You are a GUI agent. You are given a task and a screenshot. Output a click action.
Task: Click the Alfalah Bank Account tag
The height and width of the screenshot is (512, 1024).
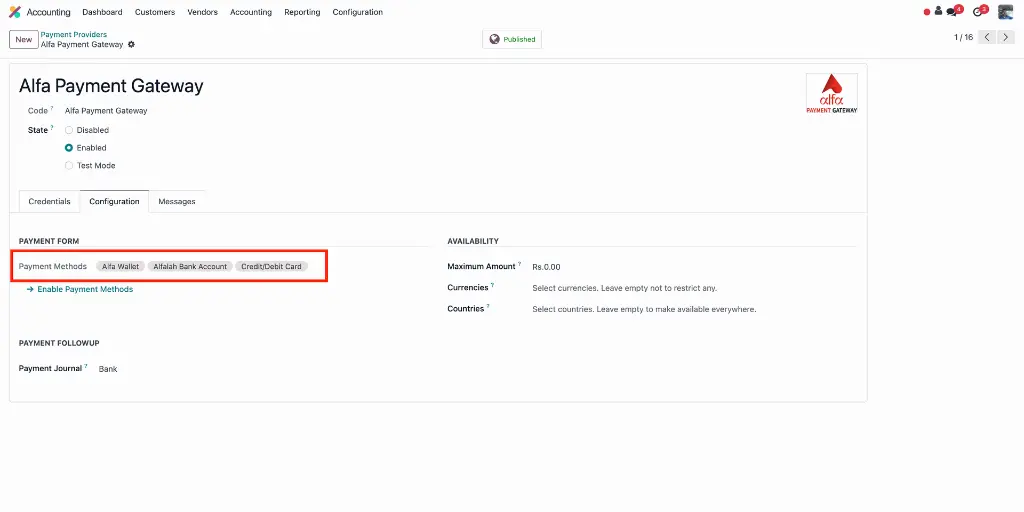coord(190,266)
